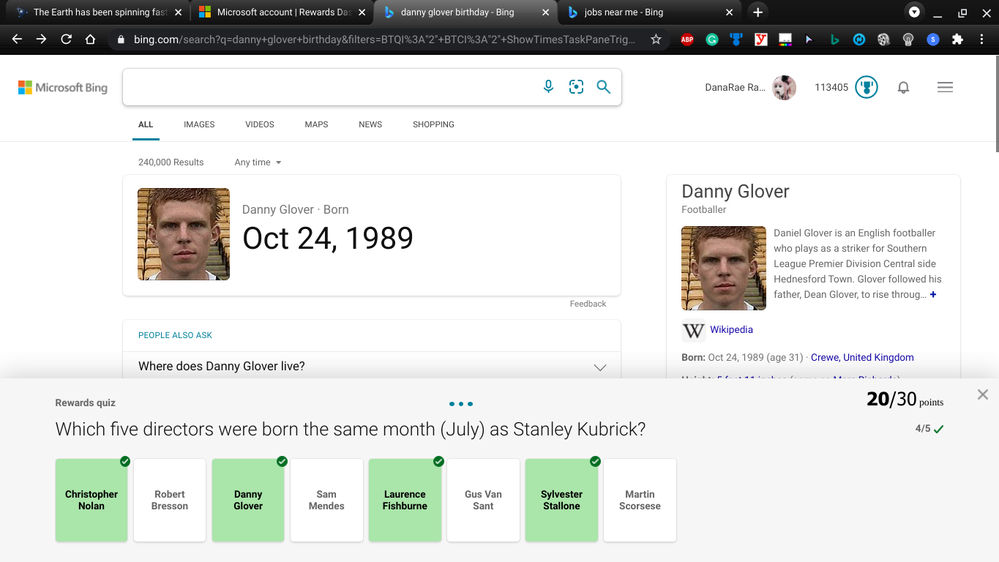This screenshot has height=562, width=999.
Task: Open the Grammarly extension icon
Action: (712, 40)
